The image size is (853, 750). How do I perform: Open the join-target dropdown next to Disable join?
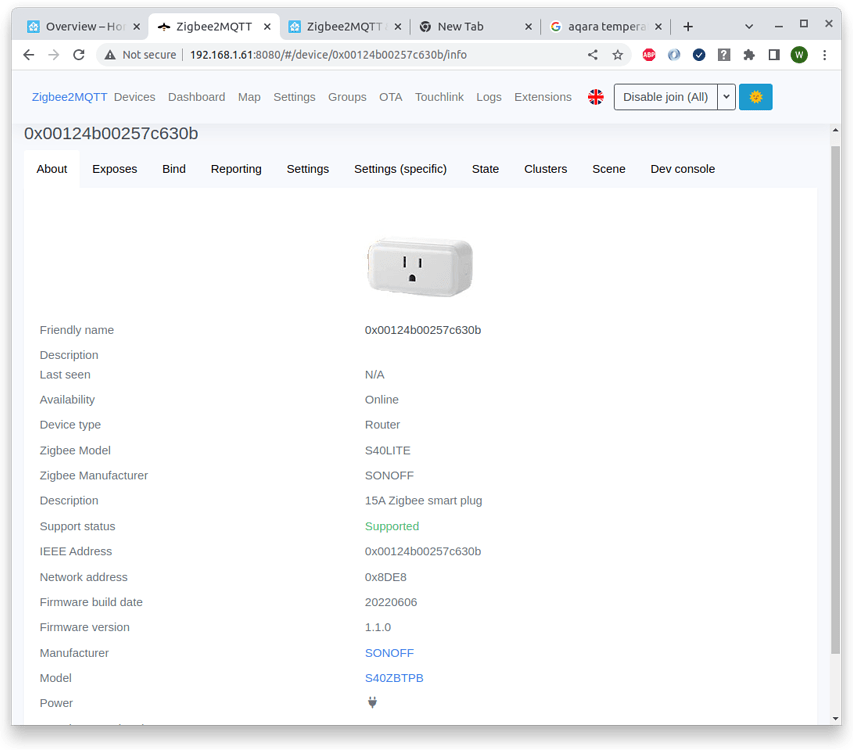coord(727,96)
